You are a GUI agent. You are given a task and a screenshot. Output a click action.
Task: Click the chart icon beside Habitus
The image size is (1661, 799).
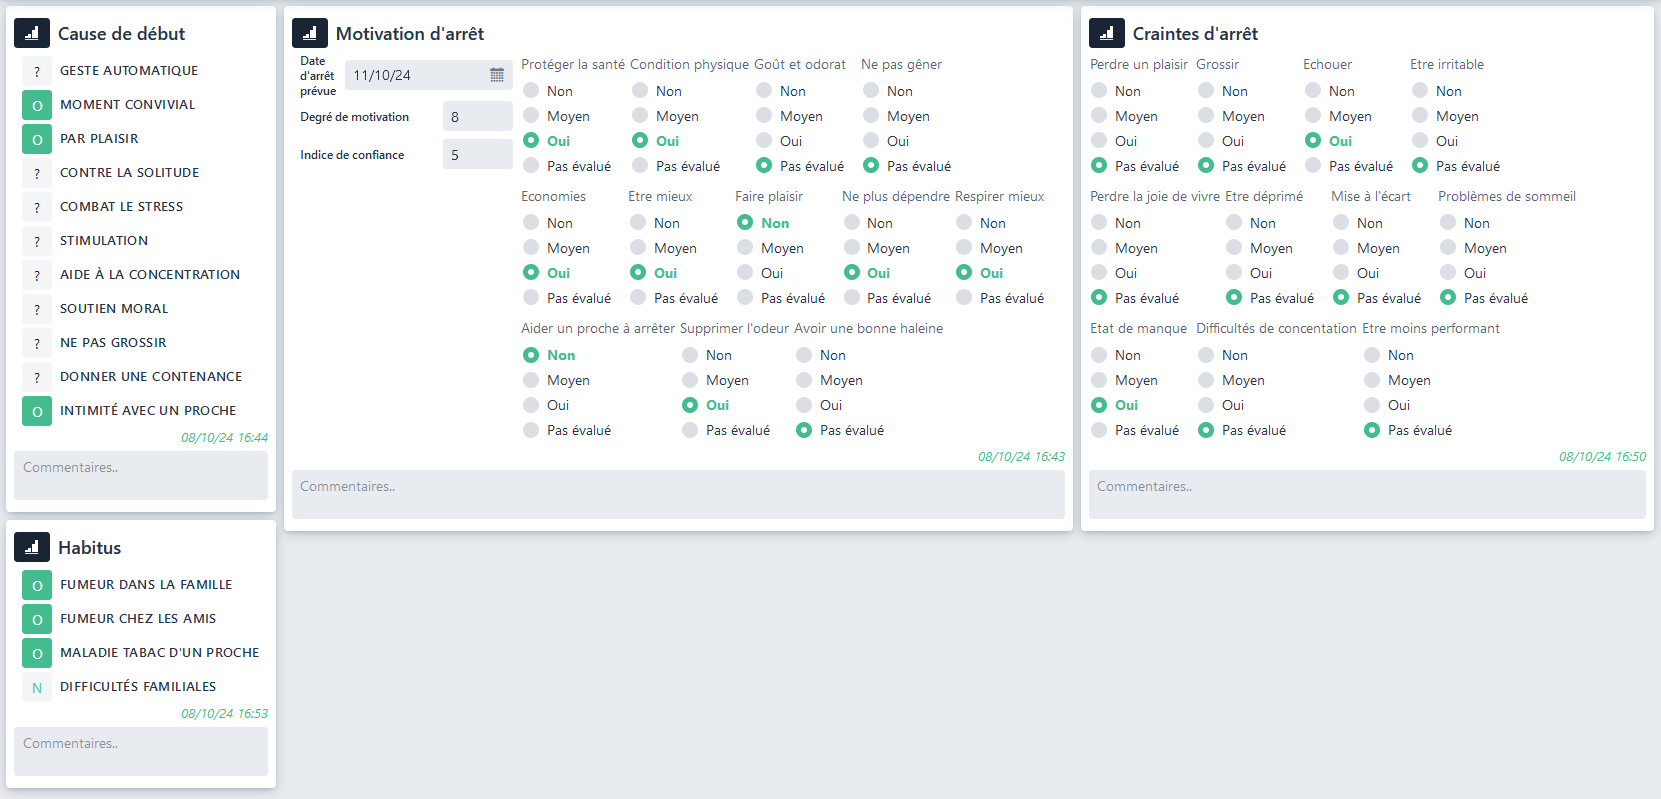[x=31, y=547]
